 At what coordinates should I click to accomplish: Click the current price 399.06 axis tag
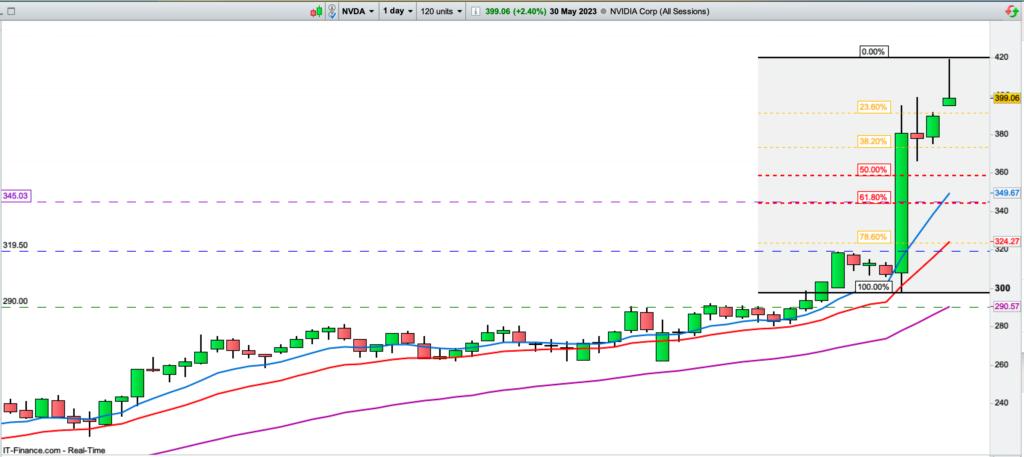click(1005, 98)
